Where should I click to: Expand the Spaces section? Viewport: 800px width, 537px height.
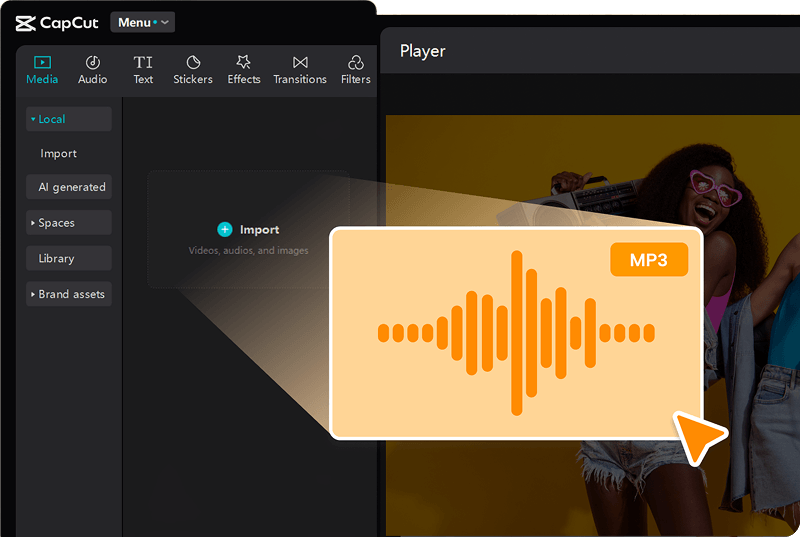pyautogui.click(x=69, y=223)
